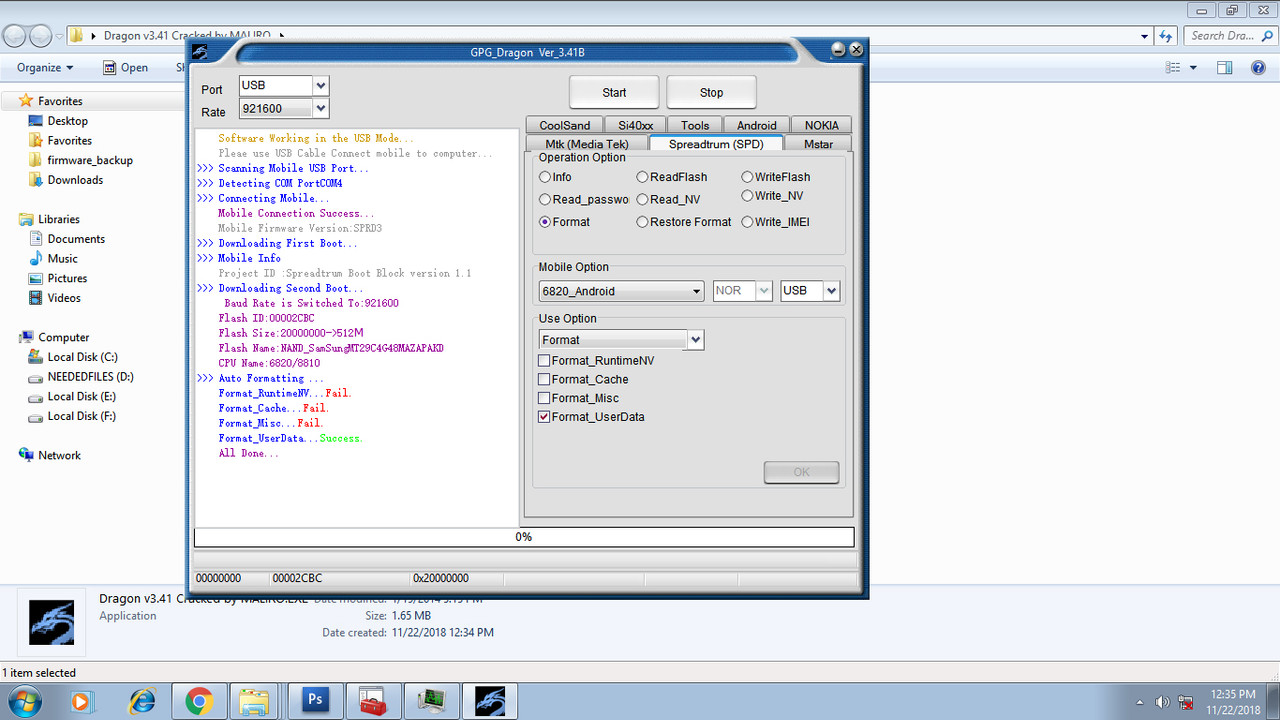Click the dragon application thumbnail in details pane

[x=52, y=624]
